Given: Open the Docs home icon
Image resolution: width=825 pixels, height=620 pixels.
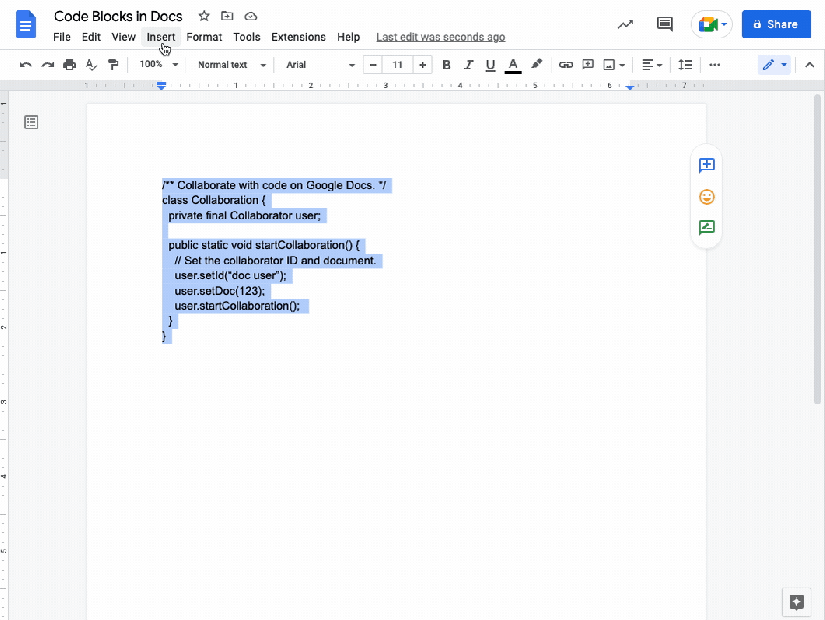Looking at the screenshot, I should point(25,24).
